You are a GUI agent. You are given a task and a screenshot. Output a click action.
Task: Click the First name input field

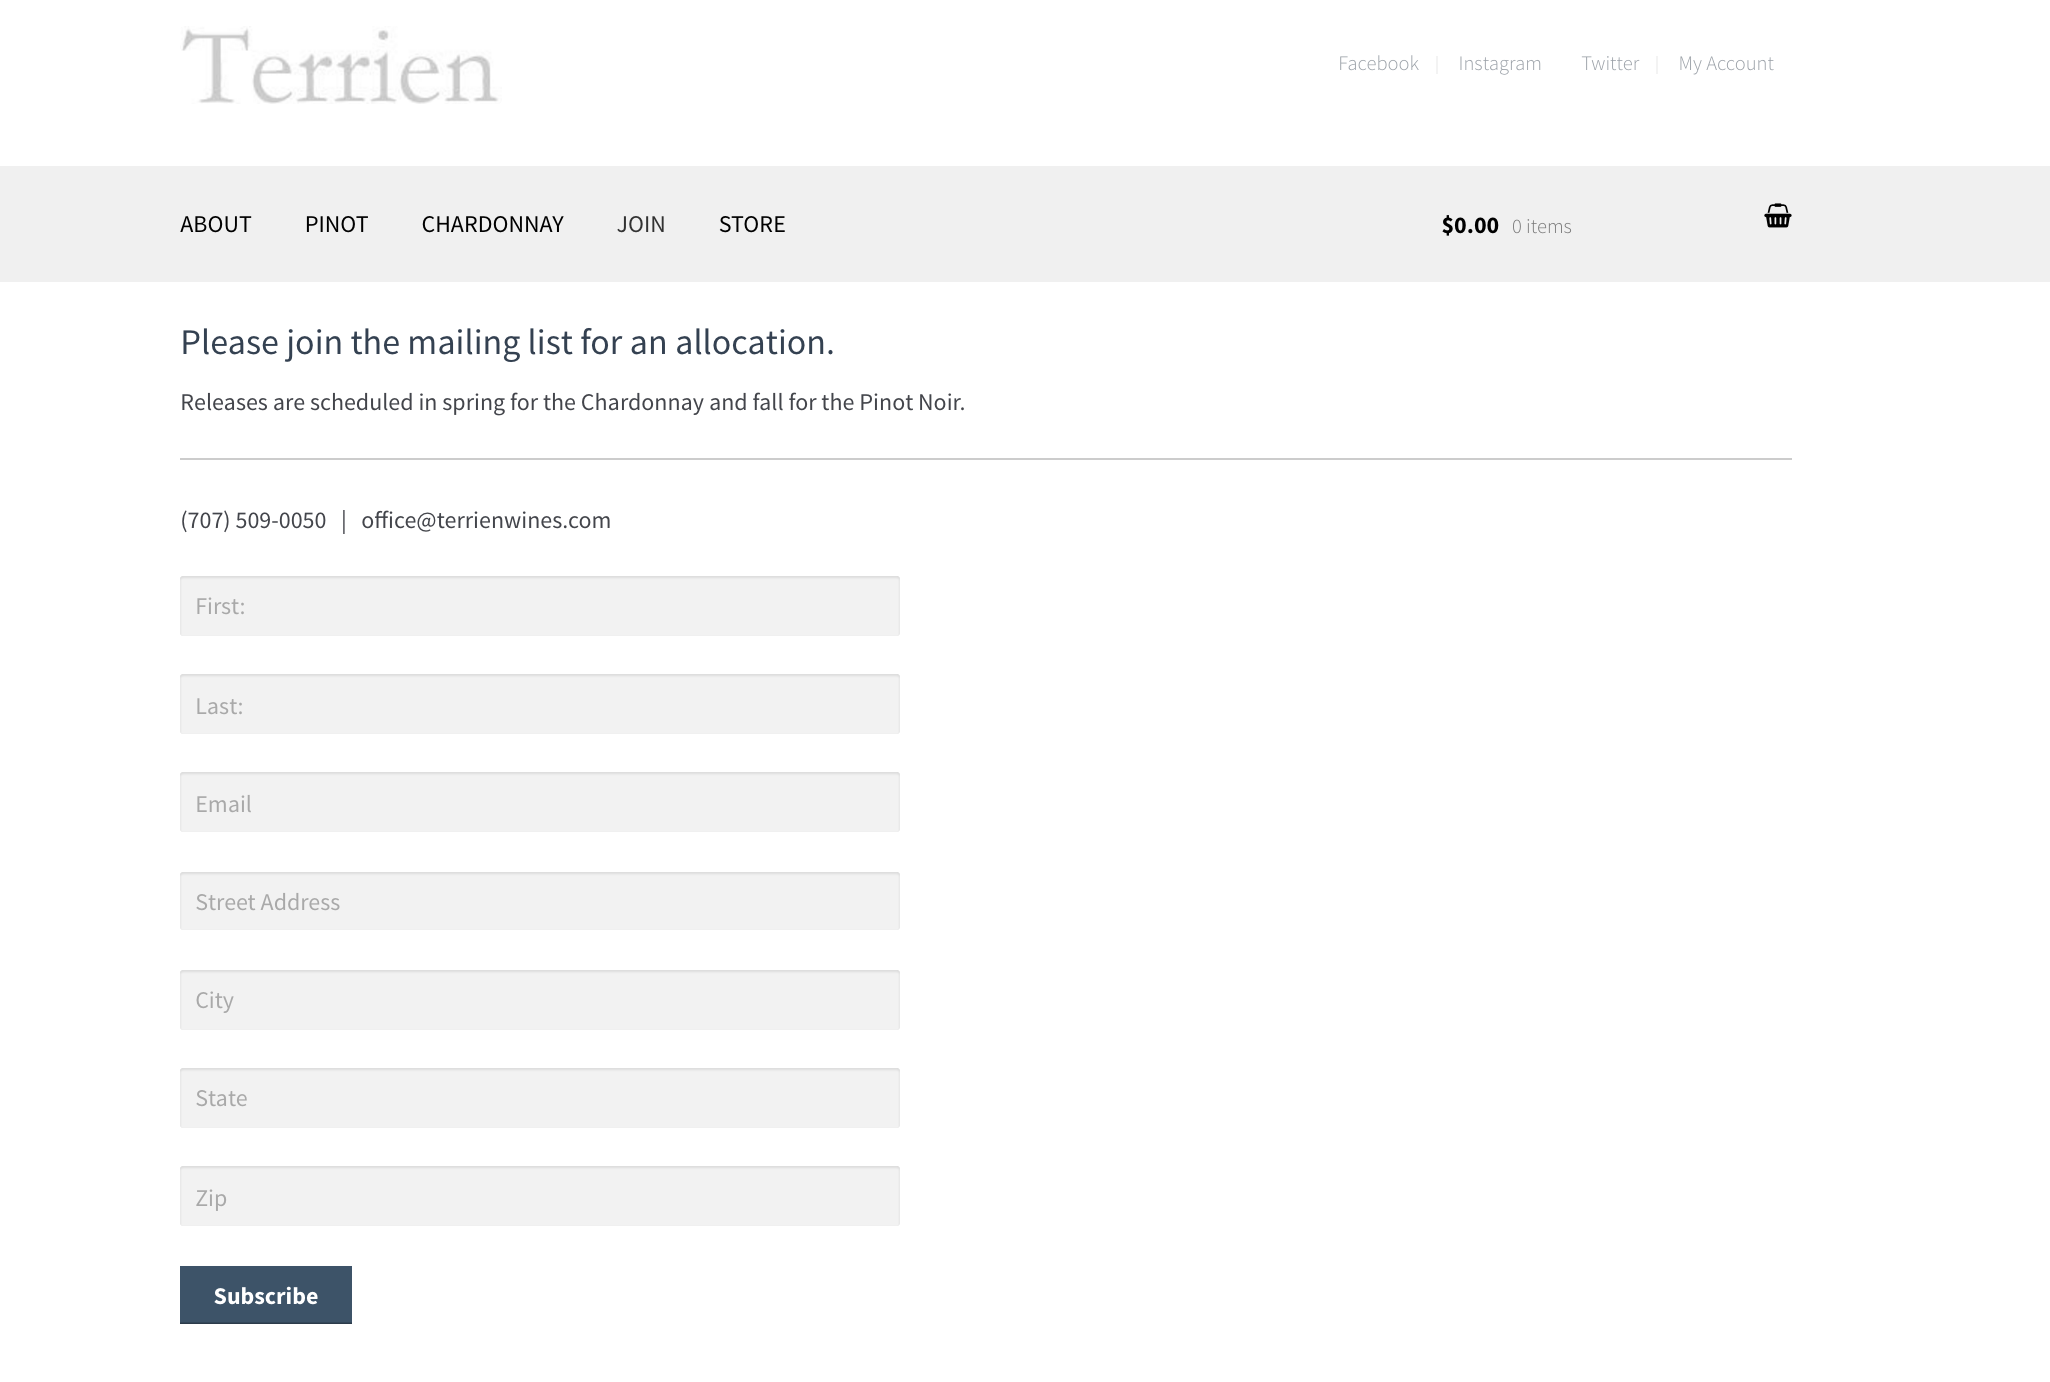click(x=538, y=605)
